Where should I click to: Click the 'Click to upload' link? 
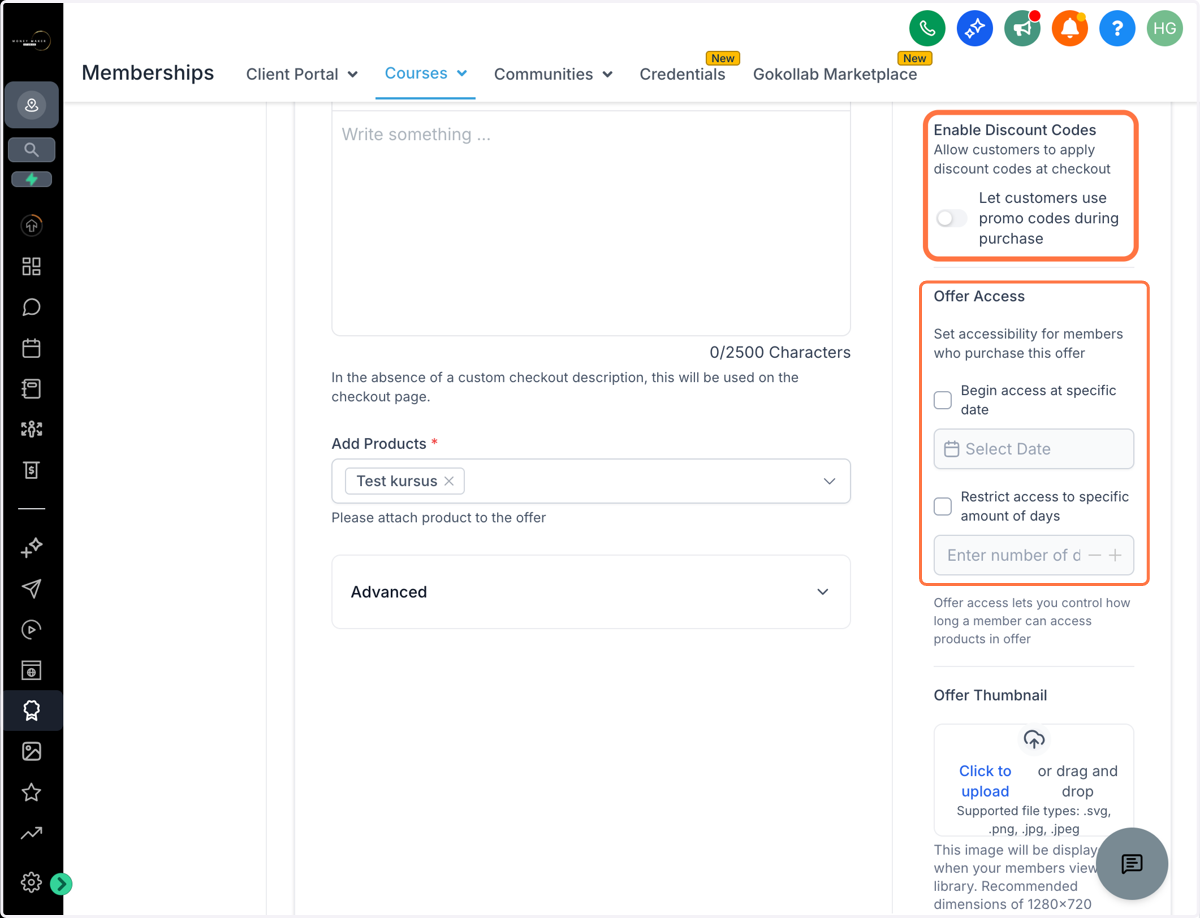pyautogui.click(x=985, y=781)
